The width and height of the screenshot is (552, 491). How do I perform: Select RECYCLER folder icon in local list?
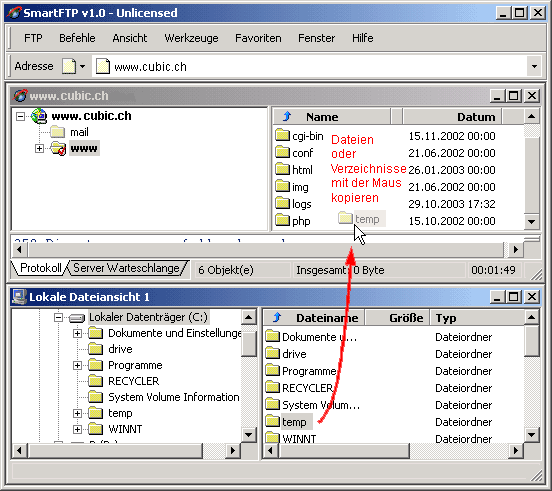[x=272, y=387]
